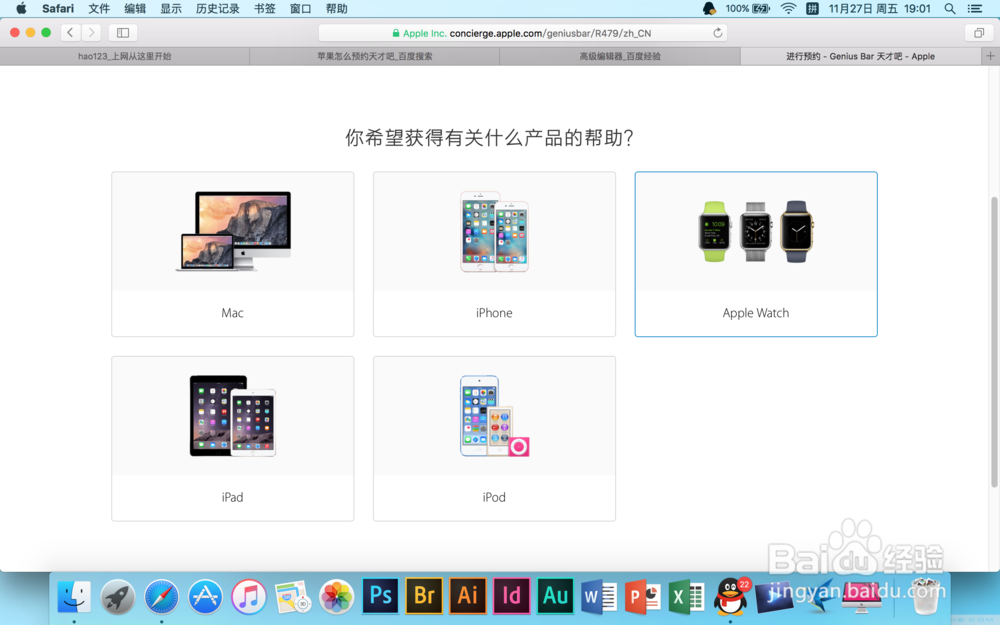Launch iTunes from the Dock
1000x625 pixels.
[x=249, y=596]
